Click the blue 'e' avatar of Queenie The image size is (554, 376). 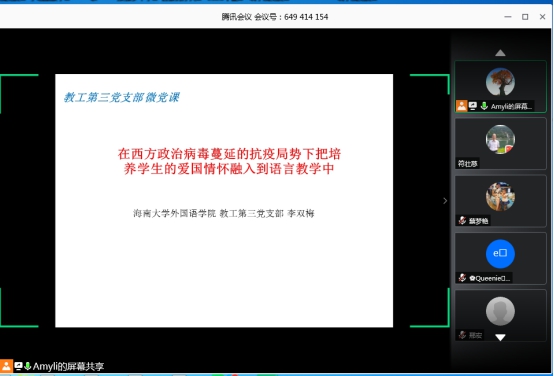(500, 254)
